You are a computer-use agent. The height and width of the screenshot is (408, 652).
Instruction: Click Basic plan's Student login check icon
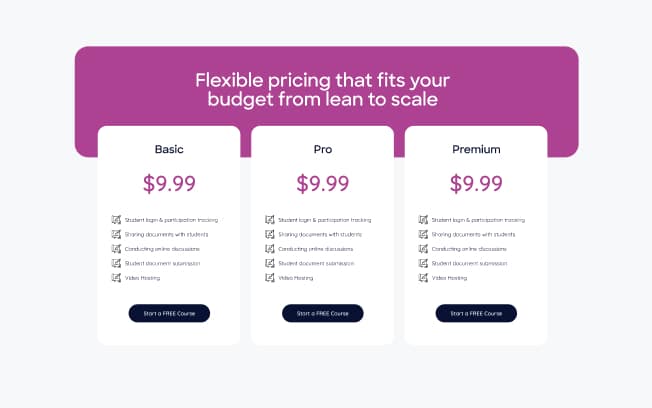pos(116,220)
